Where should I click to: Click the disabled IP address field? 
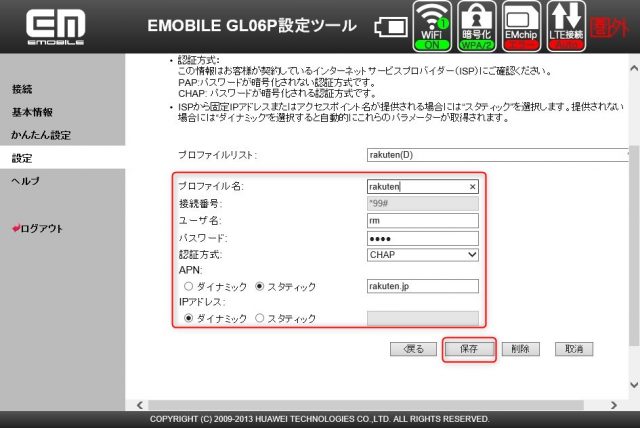(x=423, y=318)
